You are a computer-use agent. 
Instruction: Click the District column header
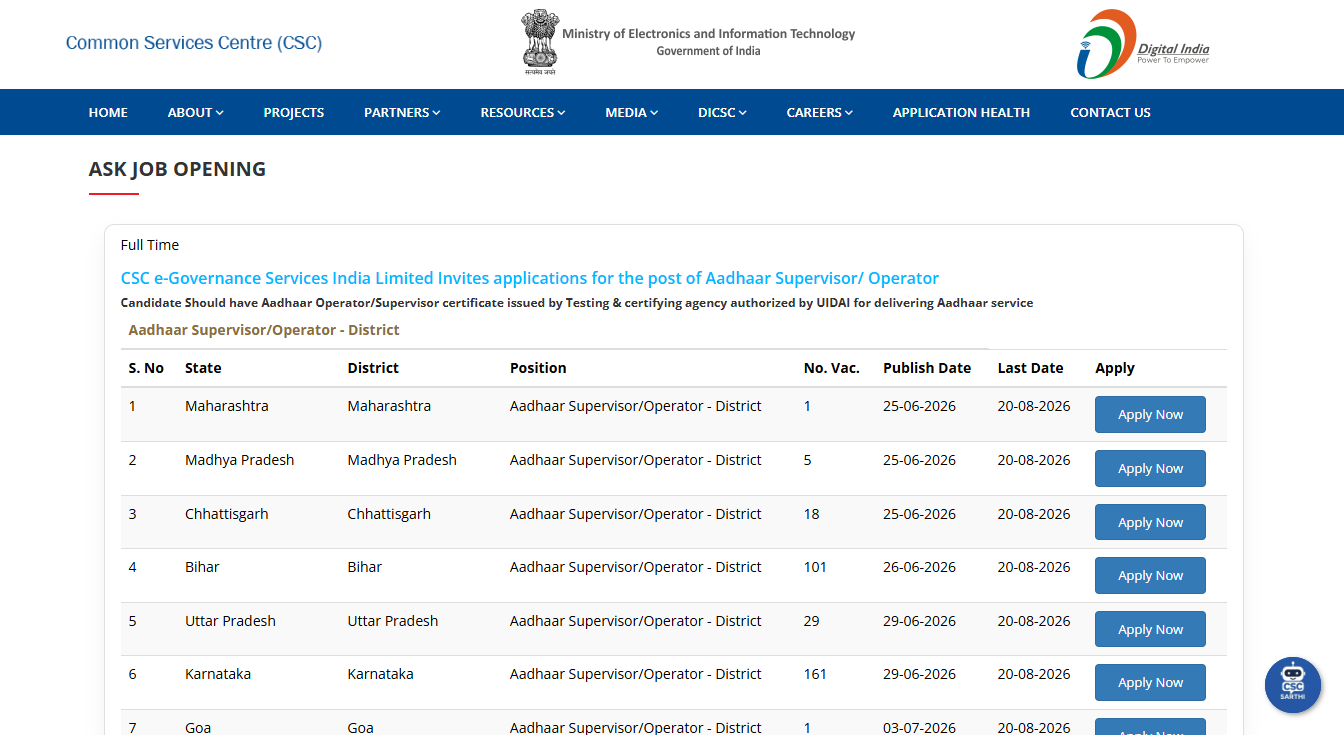[x=373, y=368]
